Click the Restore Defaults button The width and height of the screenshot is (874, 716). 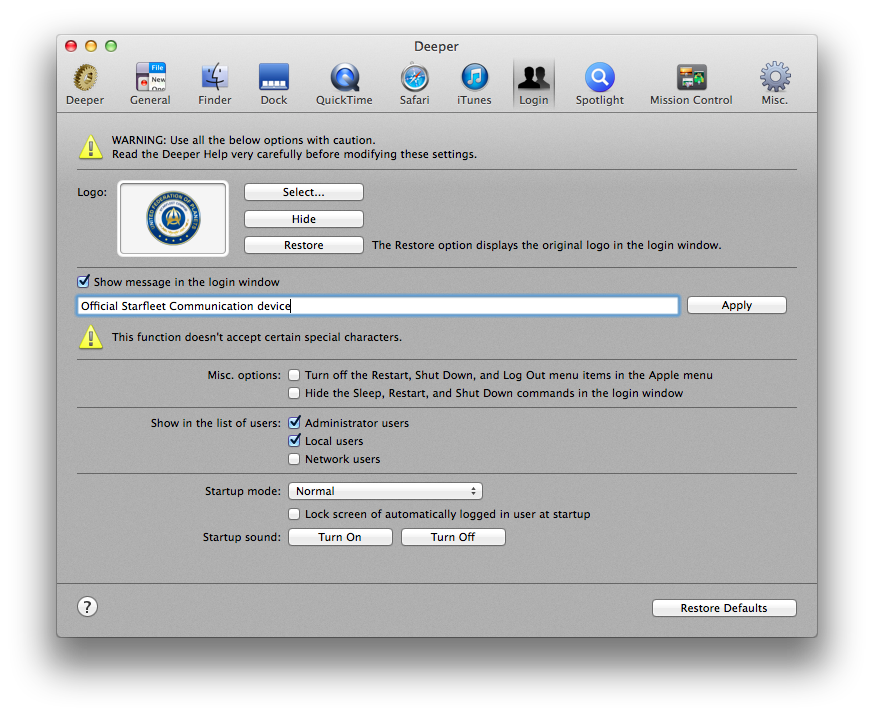(724, 608)
